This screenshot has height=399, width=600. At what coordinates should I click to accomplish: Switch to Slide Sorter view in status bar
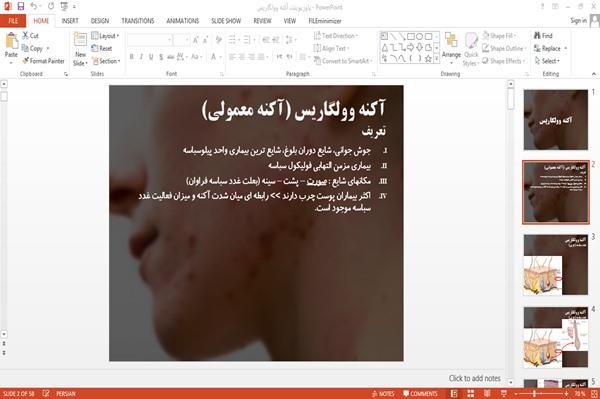pos(471,393)
